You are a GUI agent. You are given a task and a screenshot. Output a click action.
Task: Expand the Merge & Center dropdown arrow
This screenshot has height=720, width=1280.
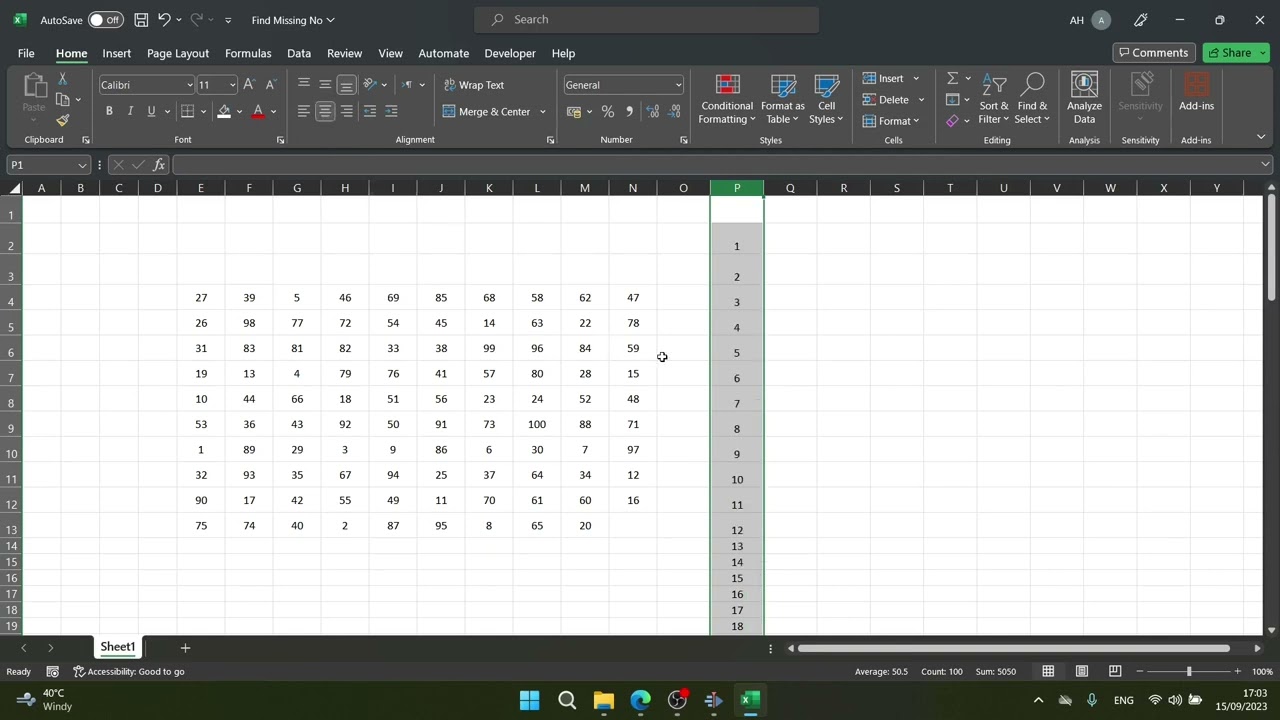coord(543,112)
